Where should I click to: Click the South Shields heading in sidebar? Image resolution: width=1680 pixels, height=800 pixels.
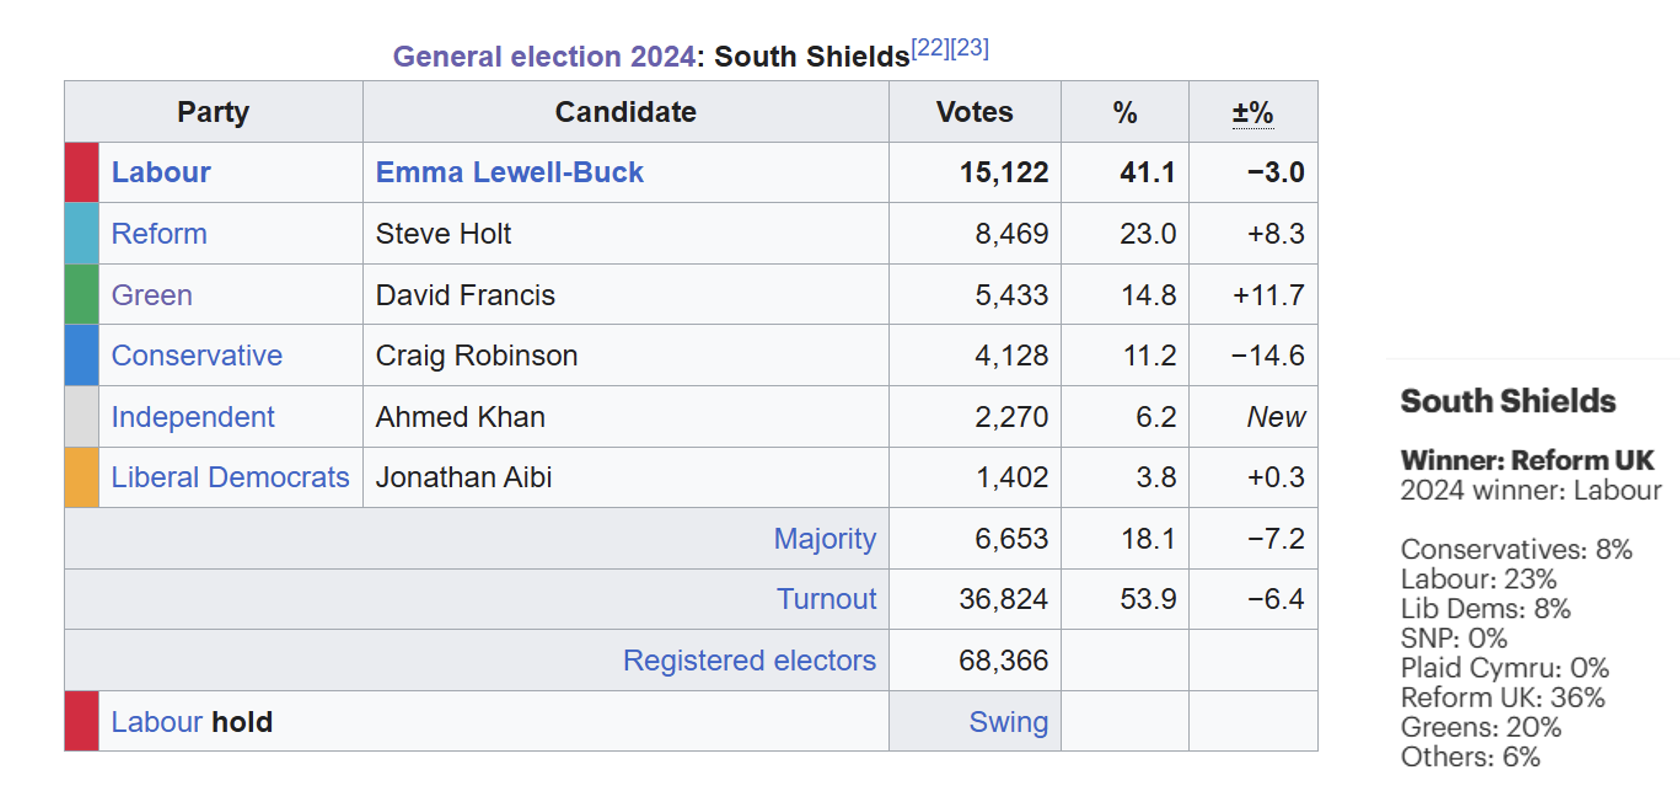click(1507, 401)
